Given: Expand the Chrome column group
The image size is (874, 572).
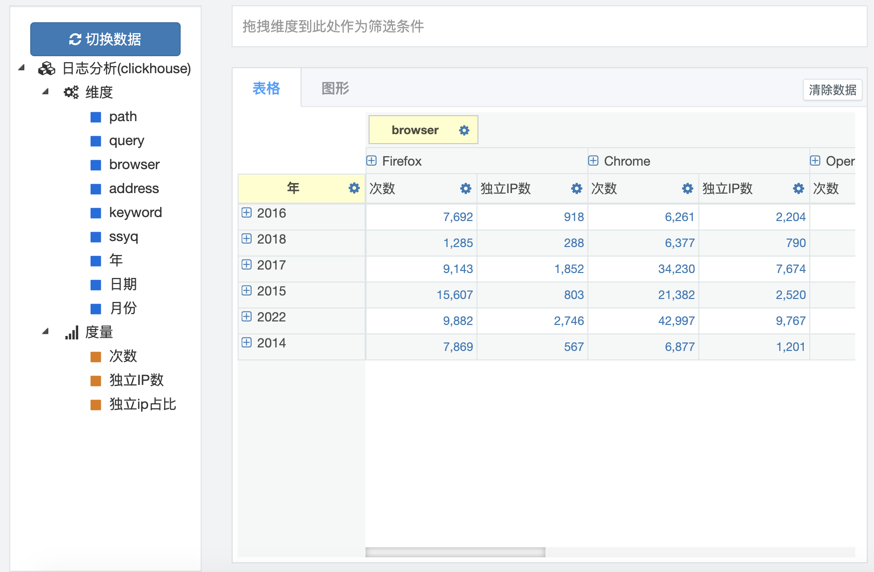Looking at the screenshot, I should [x=593, y=161].
